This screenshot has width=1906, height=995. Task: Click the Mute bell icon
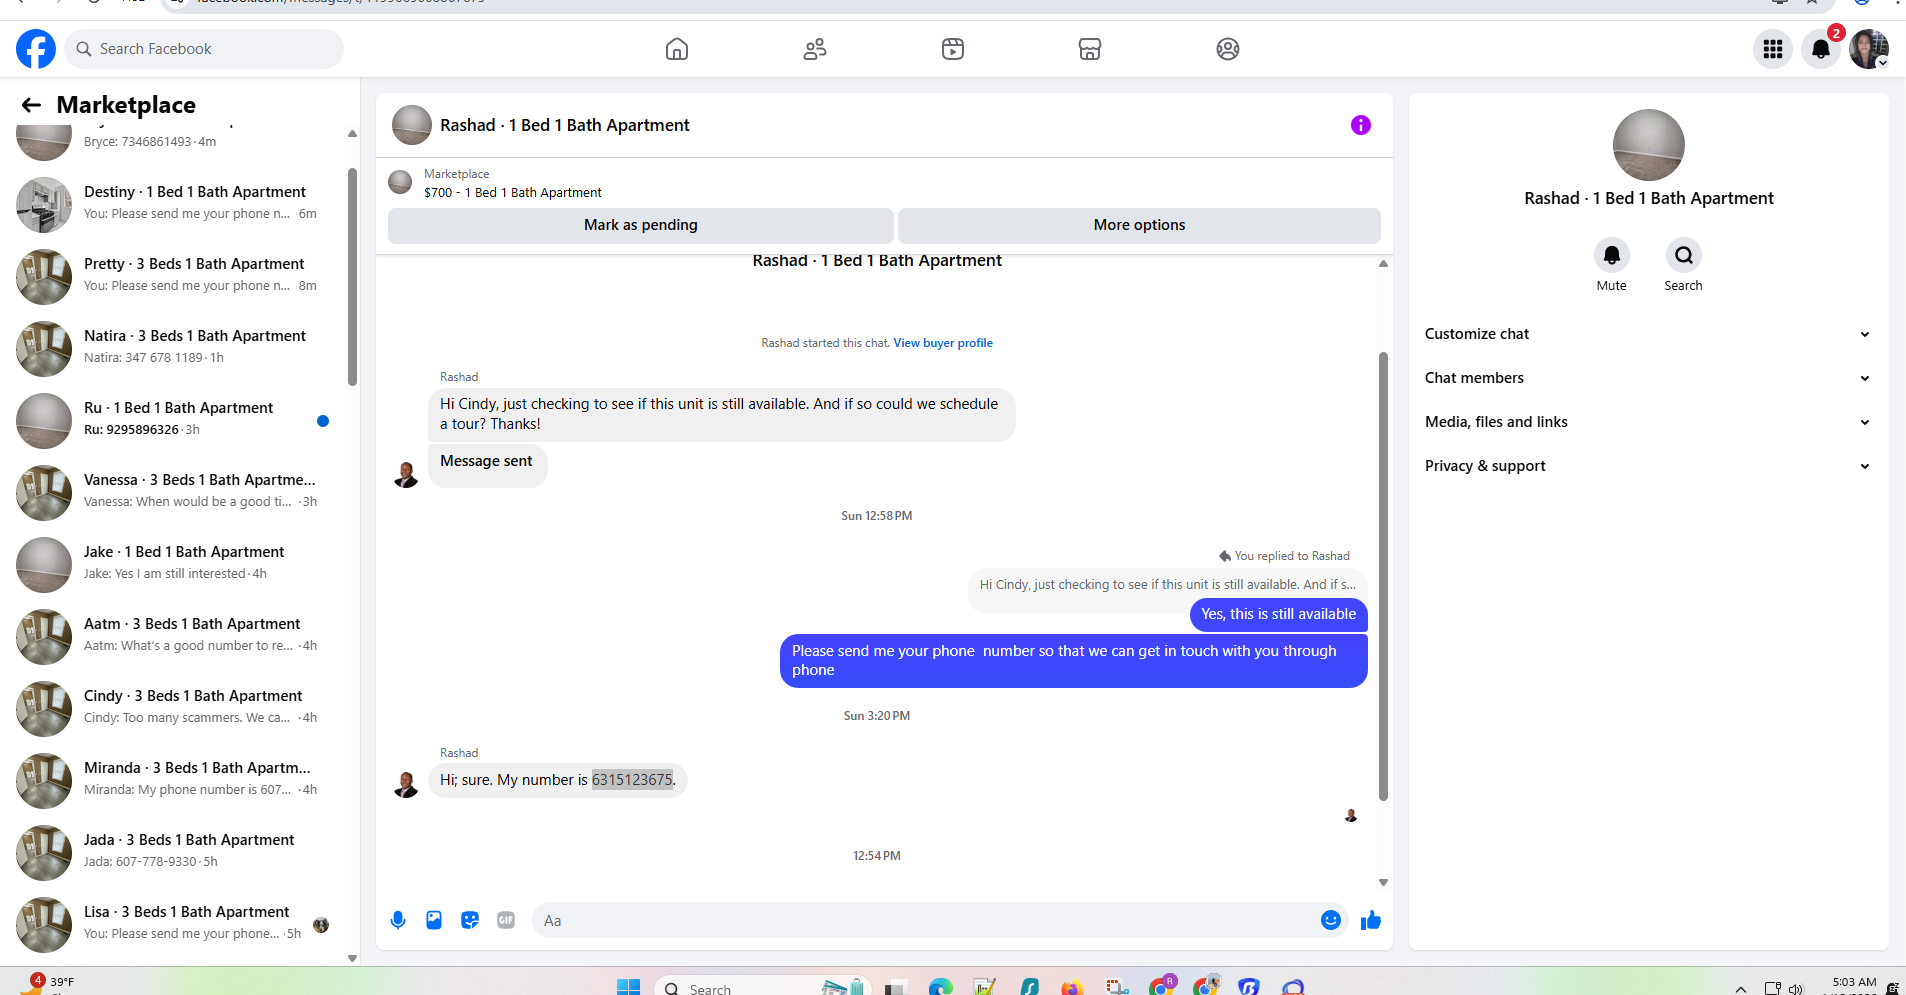tap(1612, 255)
